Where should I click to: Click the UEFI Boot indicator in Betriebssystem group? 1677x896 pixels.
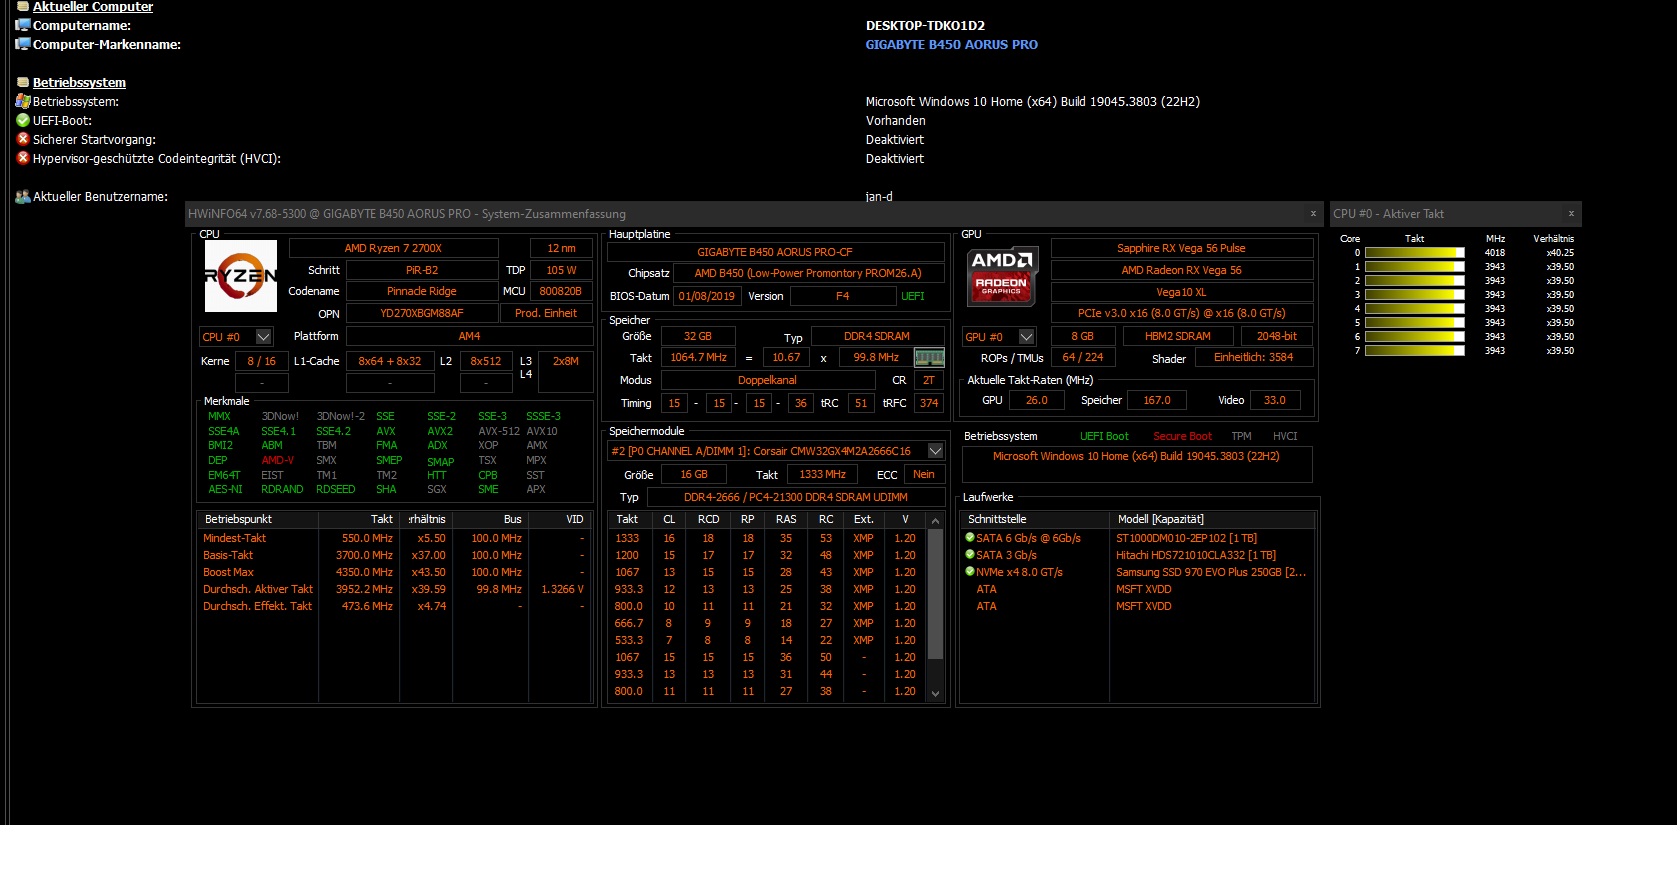pos(1104,436)
